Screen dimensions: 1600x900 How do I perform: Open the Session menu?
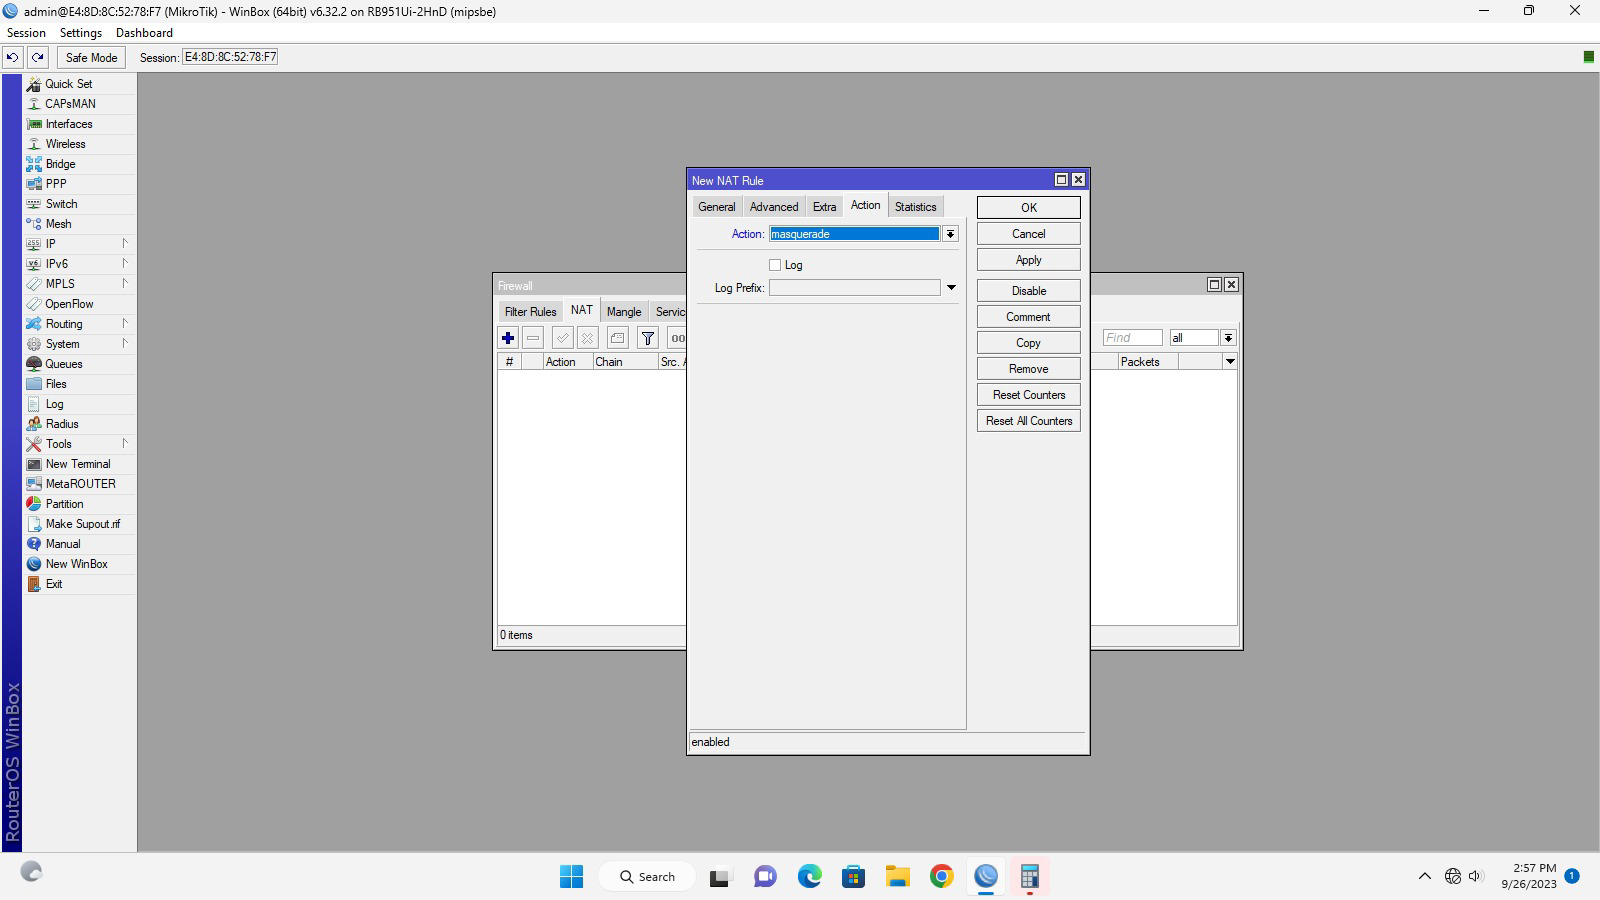coord(26,33)
